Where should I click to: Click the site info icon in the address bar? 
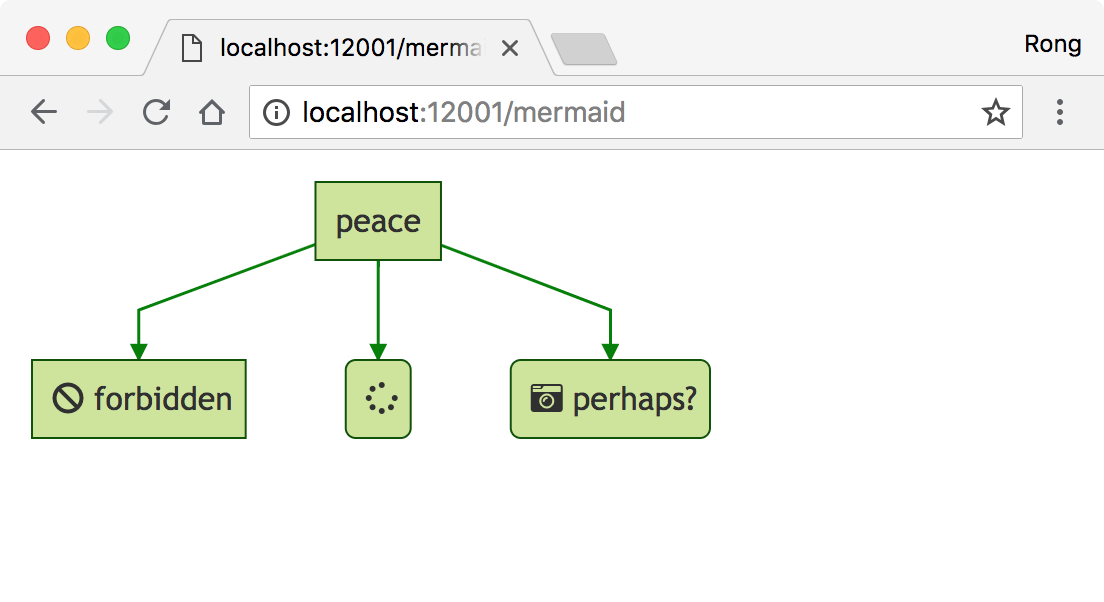(x=277, y=112)
